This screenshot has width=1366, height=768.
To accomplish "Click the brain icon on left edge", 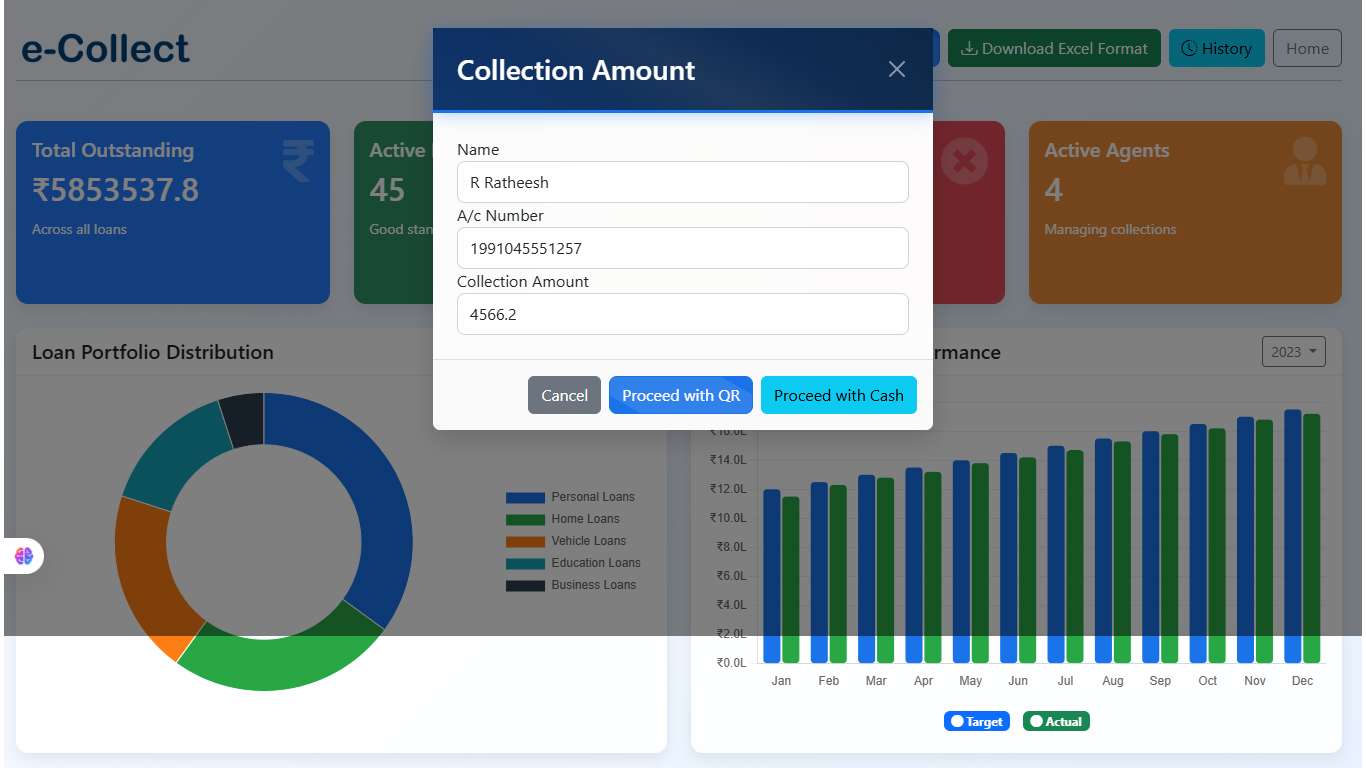I will [24, 556].
